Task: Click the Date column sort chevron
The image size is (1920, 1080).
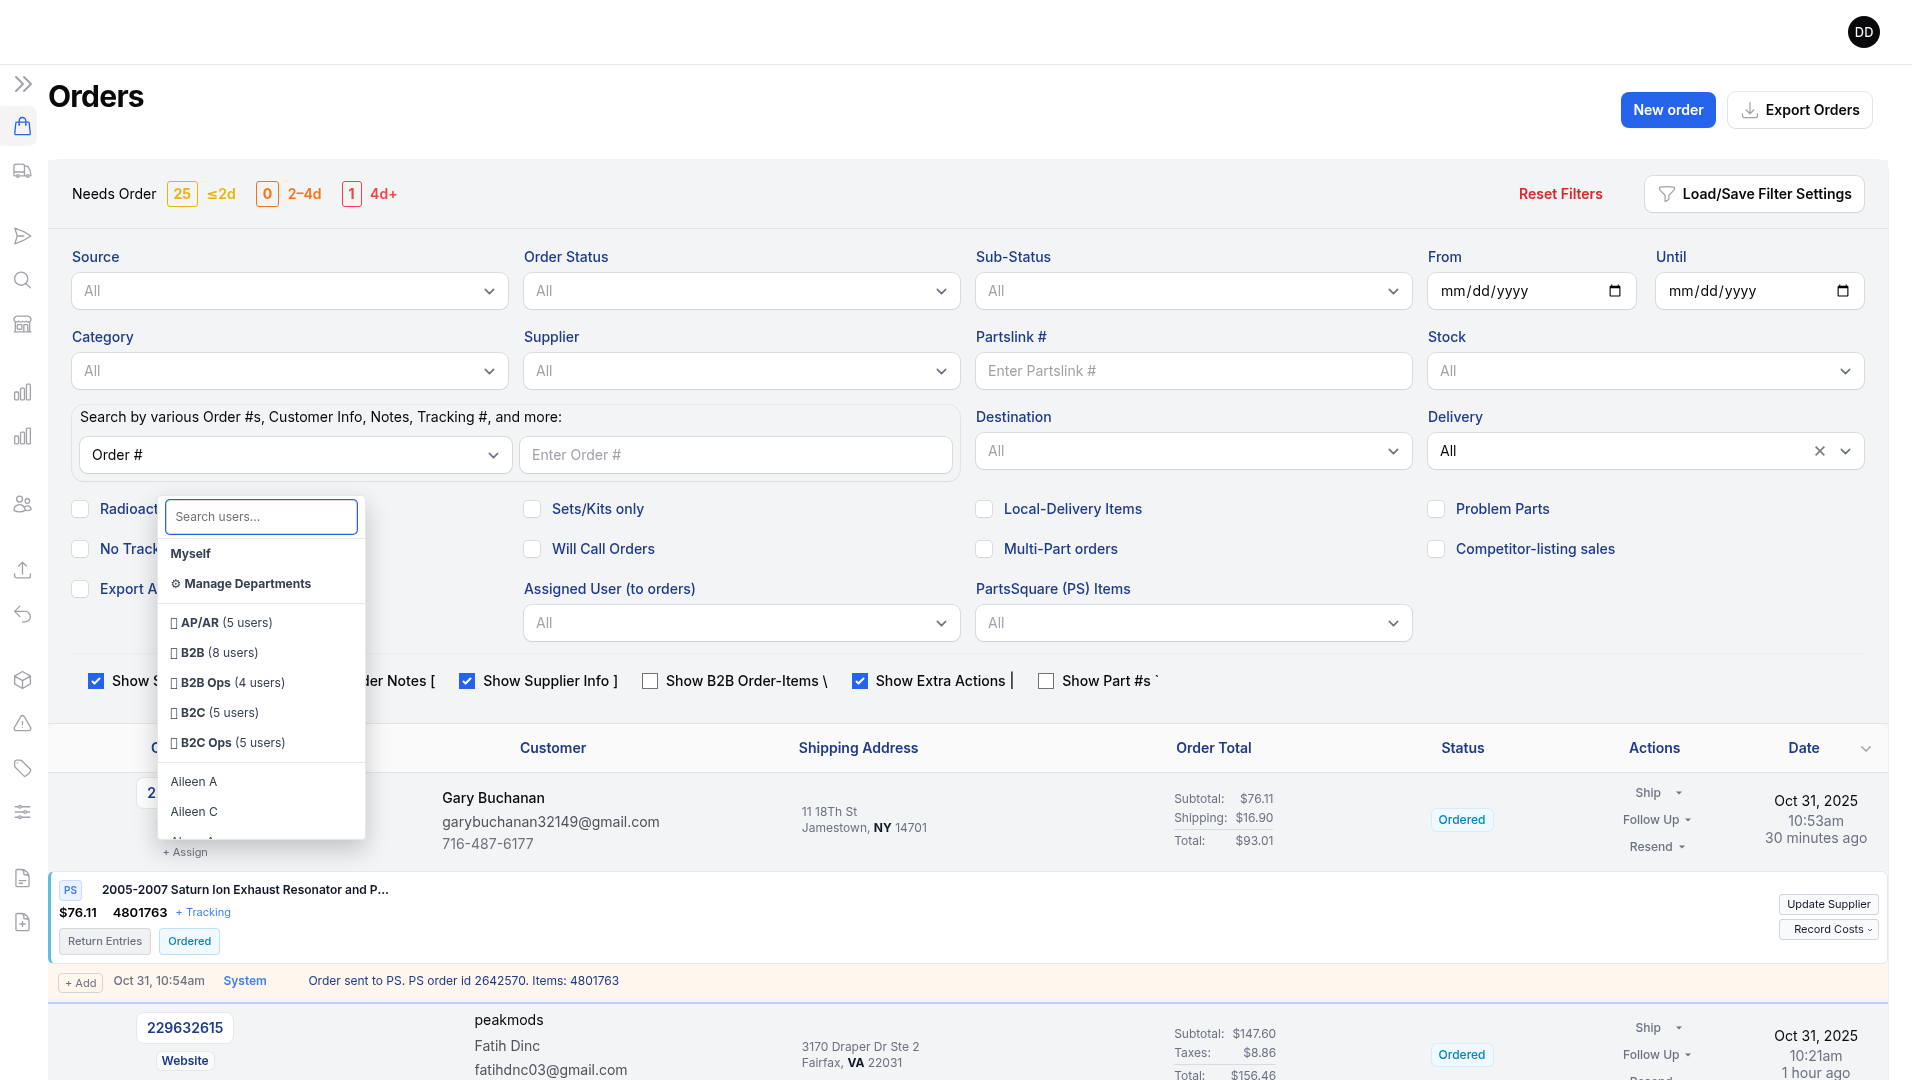Action: [x=1865, y=749]
